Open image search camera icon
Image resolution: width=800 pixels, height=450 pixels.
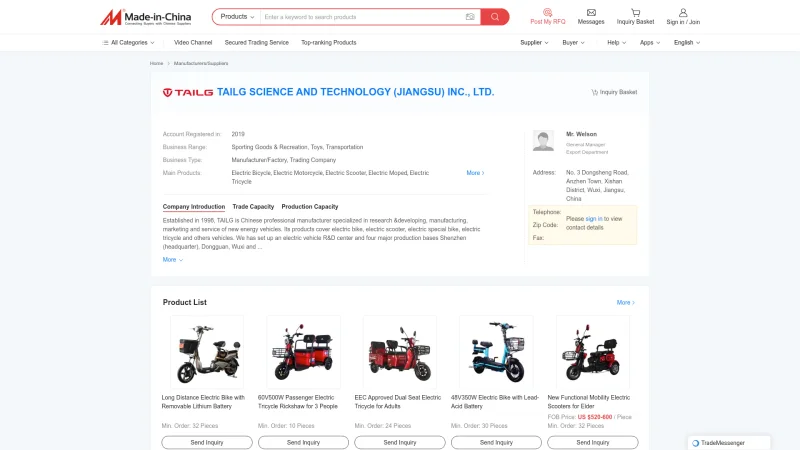point(470,17)
